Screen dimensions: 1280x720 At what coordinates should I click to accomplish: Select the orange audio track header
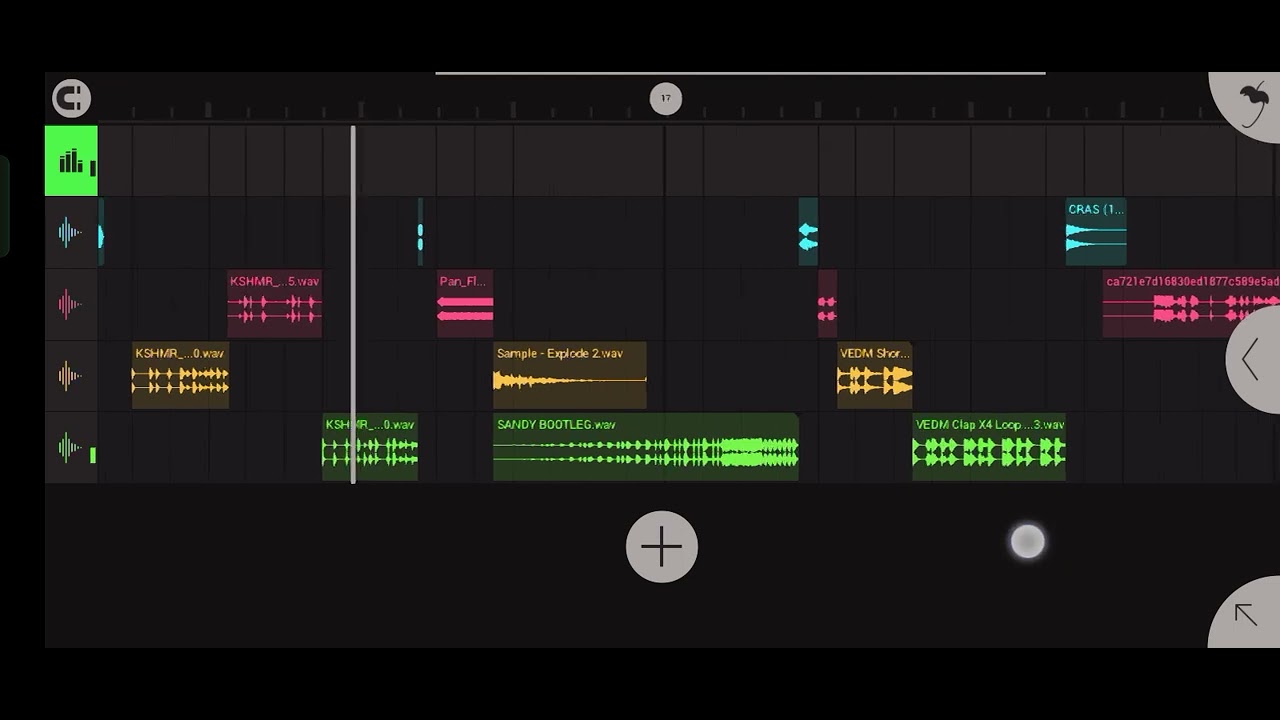(71, 377)
